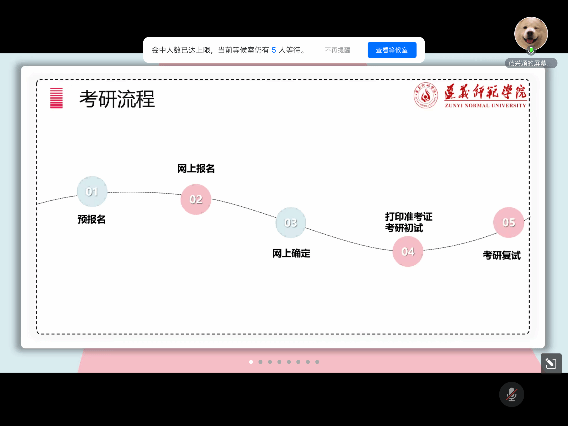
Task: Click the red striped icon beside 考研流程
Action: pos(56,98)
